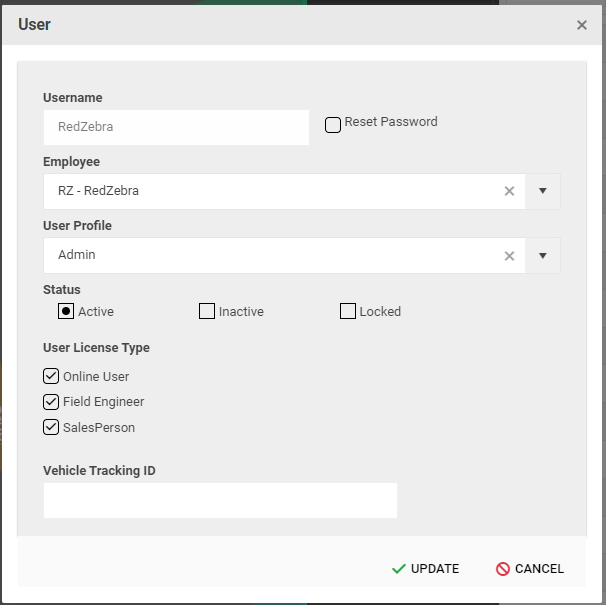Enable the Reset Password checkbox

click(333, 125)
